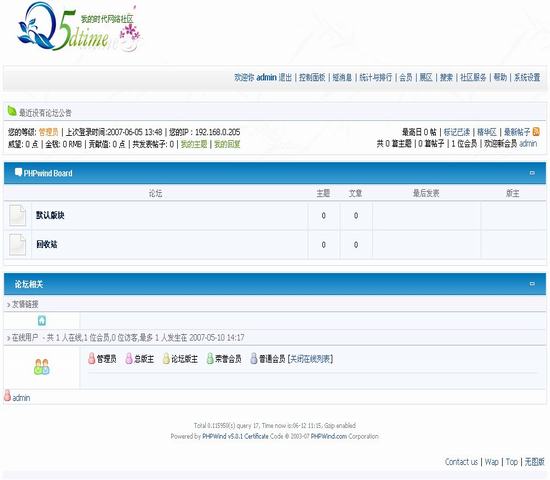Open 统计与排行 menu item
The height and width of the screenshot is (480, 550).
[376, 77]
